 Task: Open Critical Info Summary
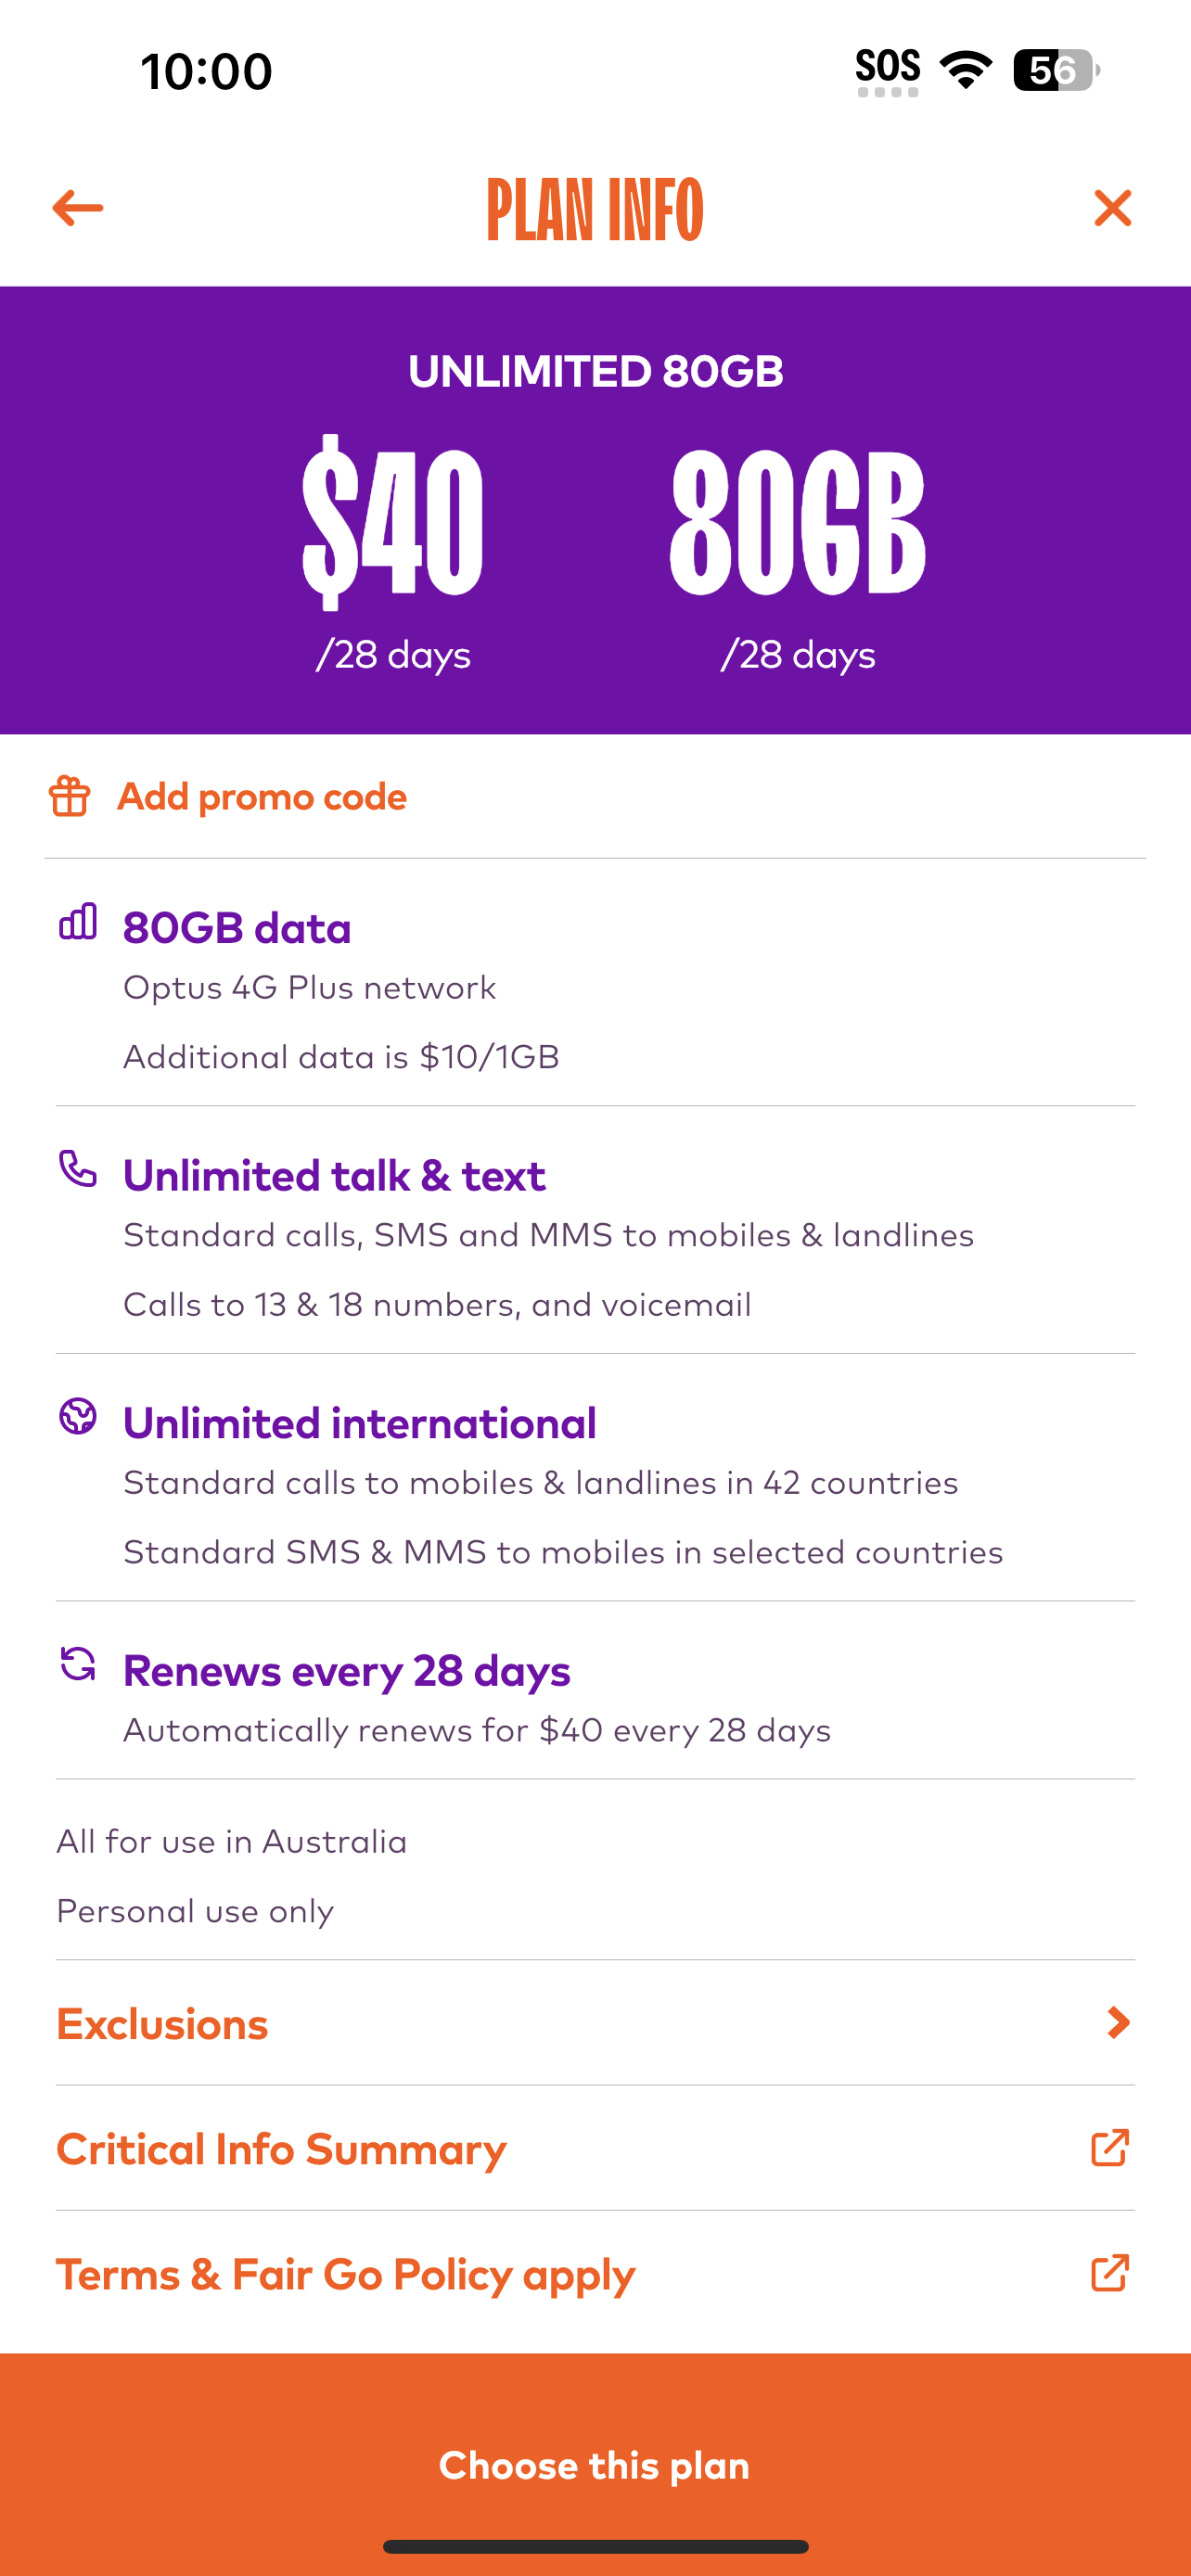595,2148
